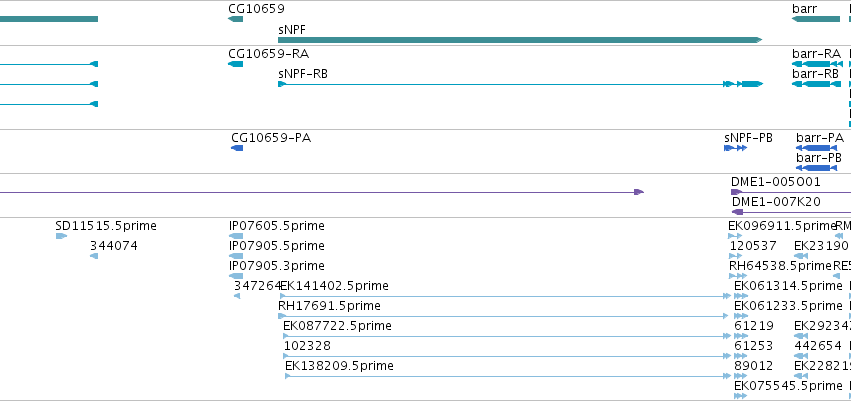Select the barr-RA transcript glyph

click(816, 64)
